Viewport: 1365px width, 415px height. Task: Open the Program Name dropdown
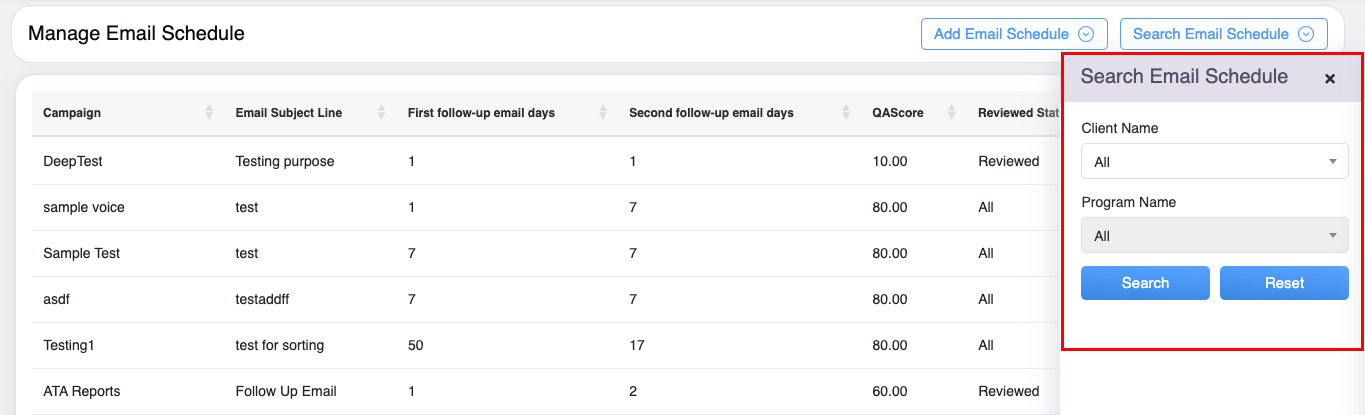pos(1214,236)
